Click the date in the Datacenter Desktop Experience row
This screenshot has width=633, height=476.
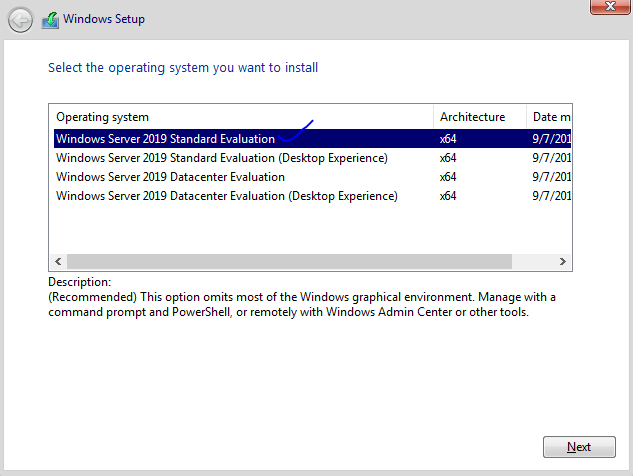coord(551,196)
